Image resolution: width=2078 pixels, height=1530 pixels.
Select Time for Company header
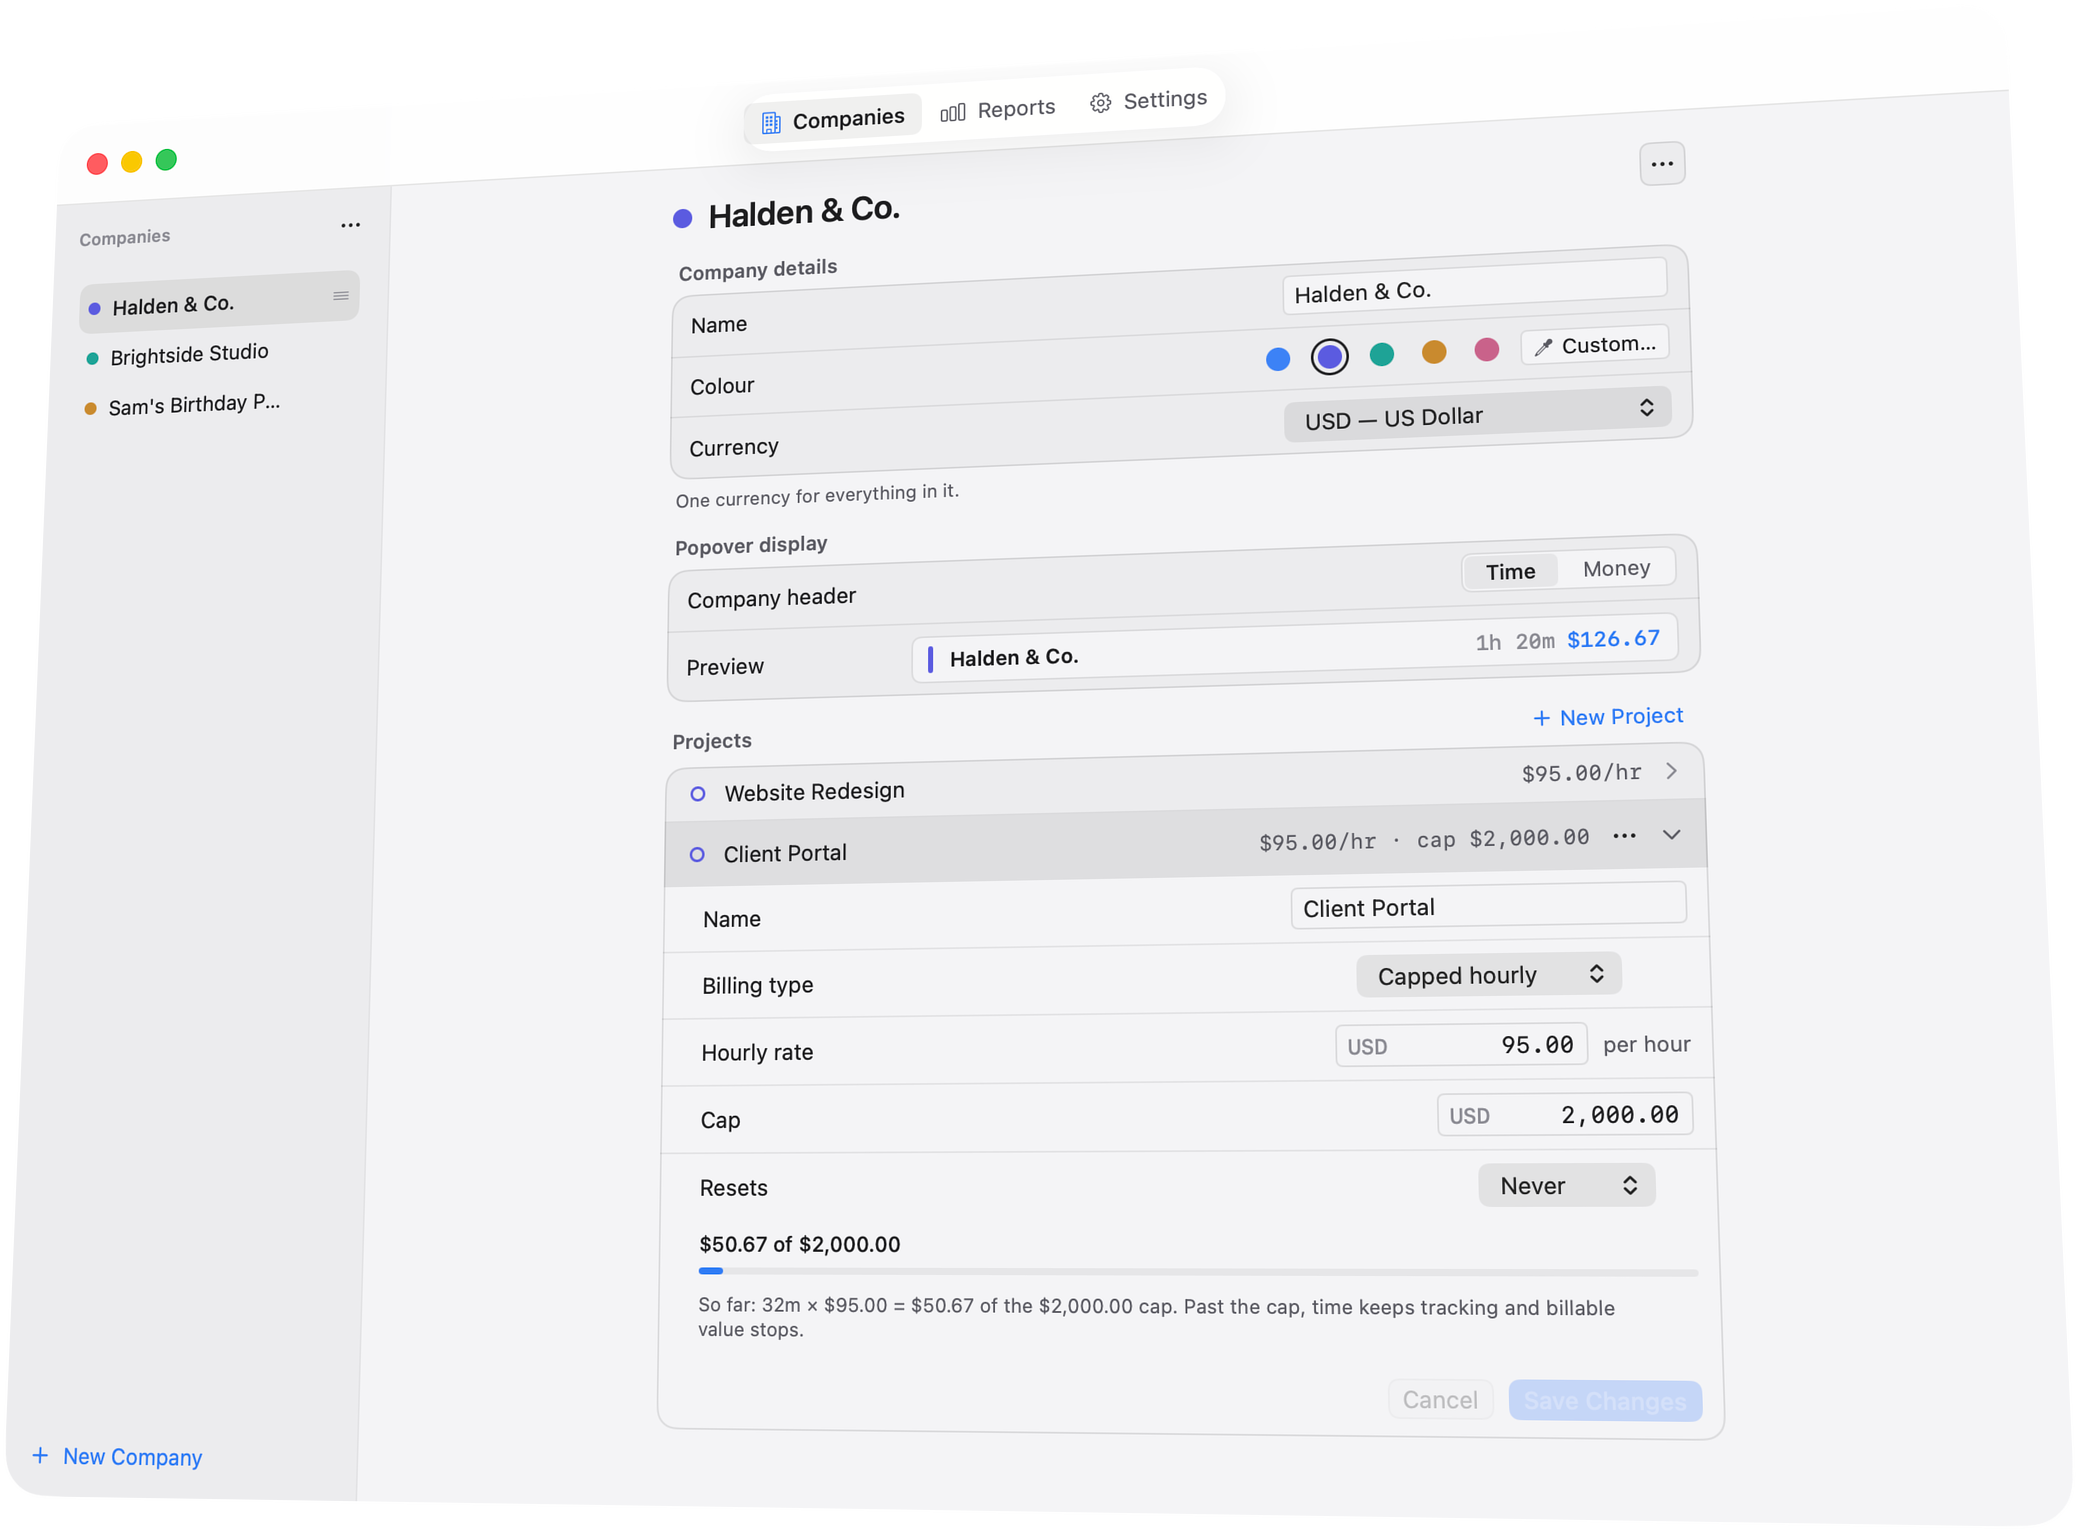tap(1510, 571)
